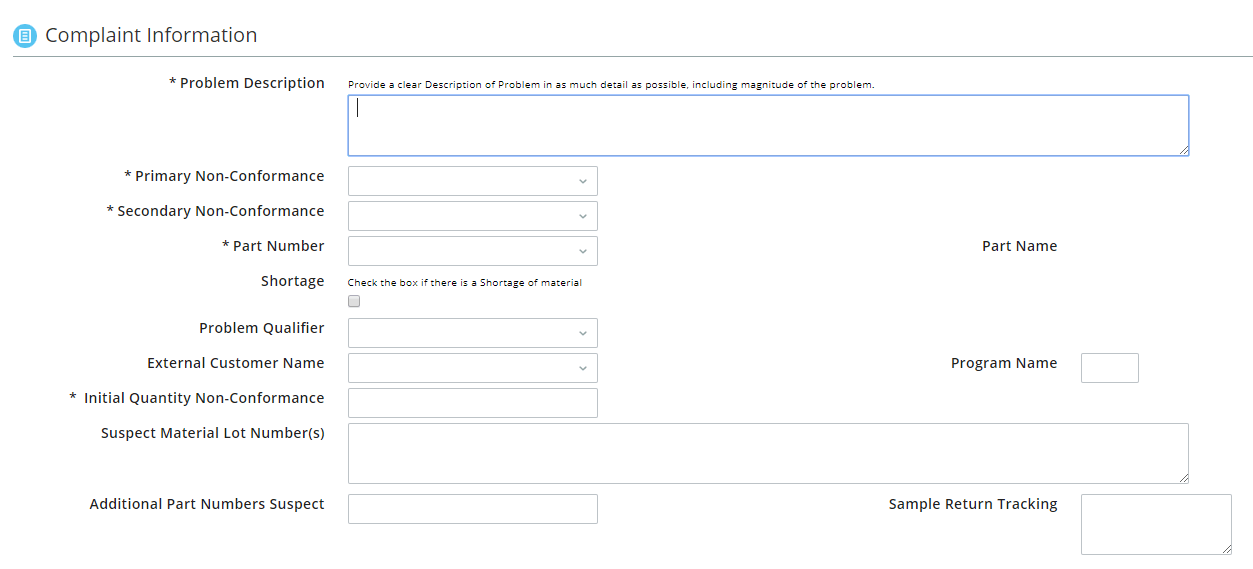This screenshot has height=569, width=1253.
Task: Focus the Problem Description text area
Action: point(768,125)
